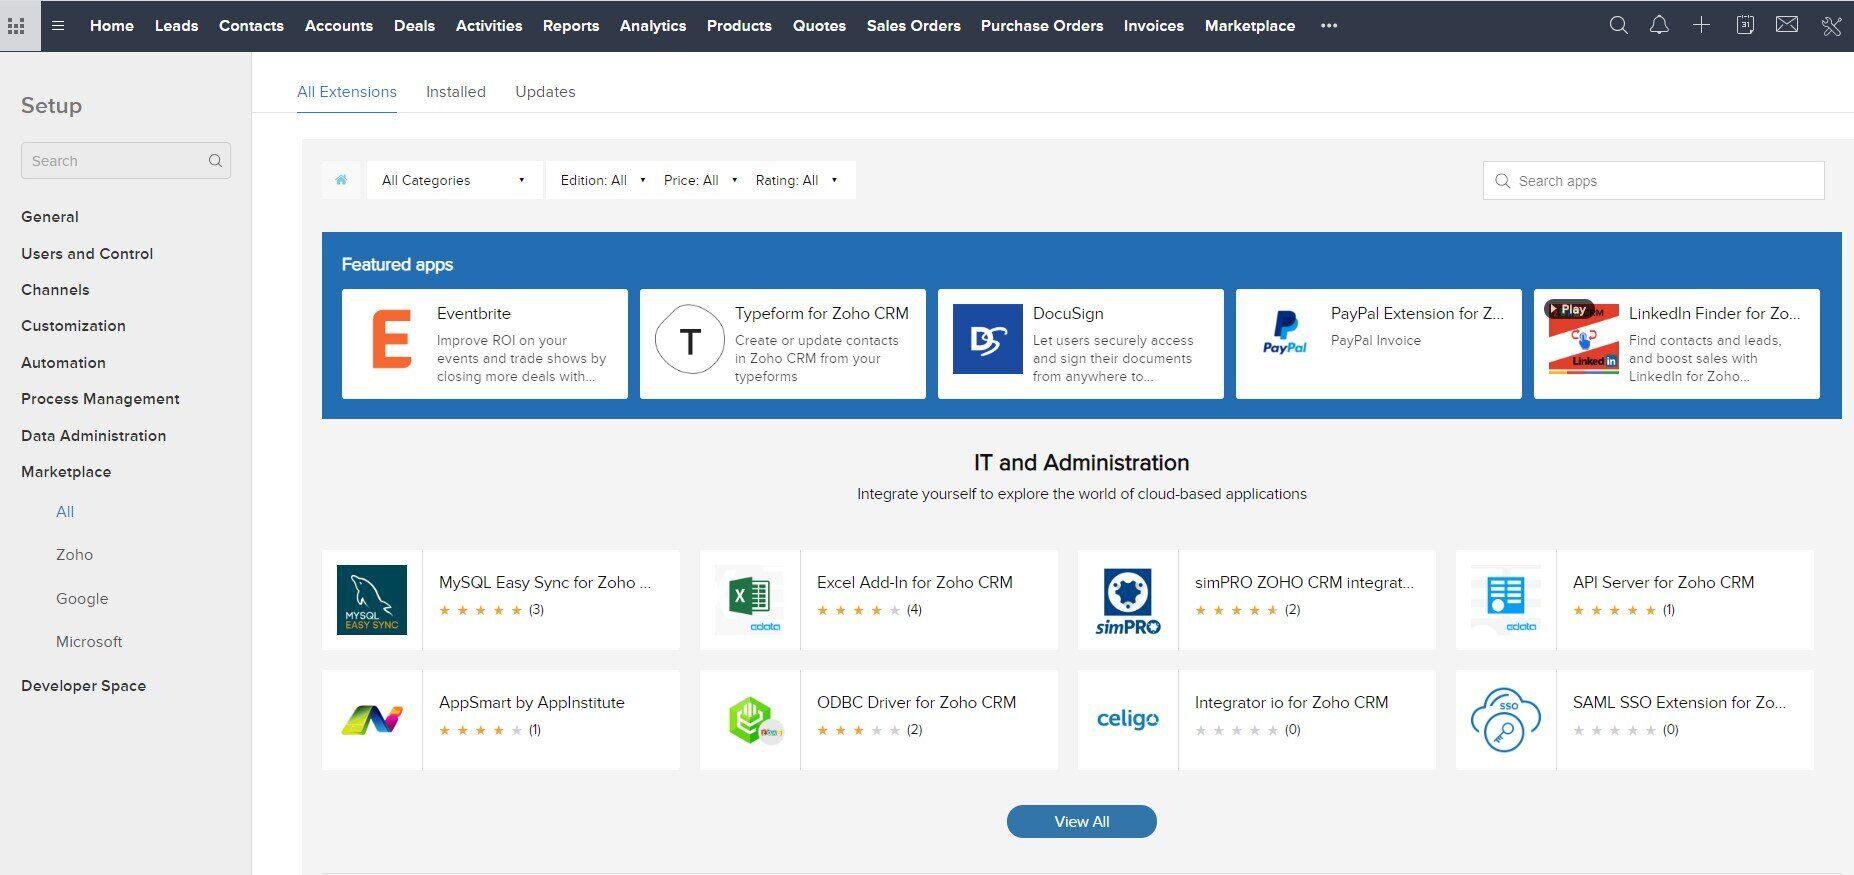Viewport: 1854px width, 875px height.
Task: Click the SAML SSO cloud logo
Action: click(1505, 720)
